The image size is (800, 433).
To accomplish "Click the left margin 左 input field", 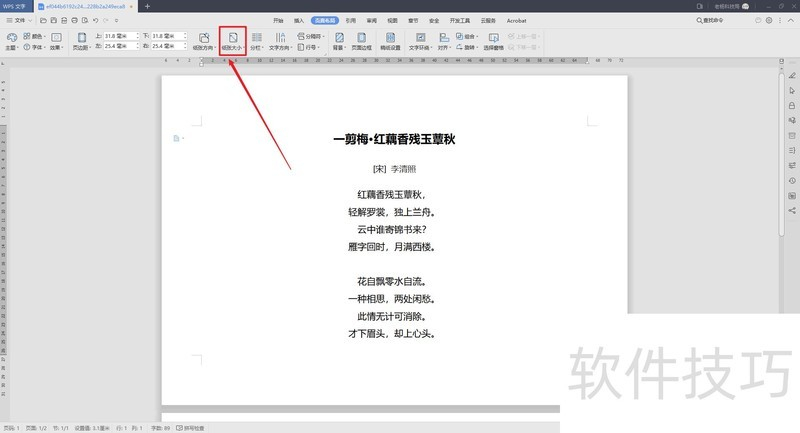I will coord(120,46).
